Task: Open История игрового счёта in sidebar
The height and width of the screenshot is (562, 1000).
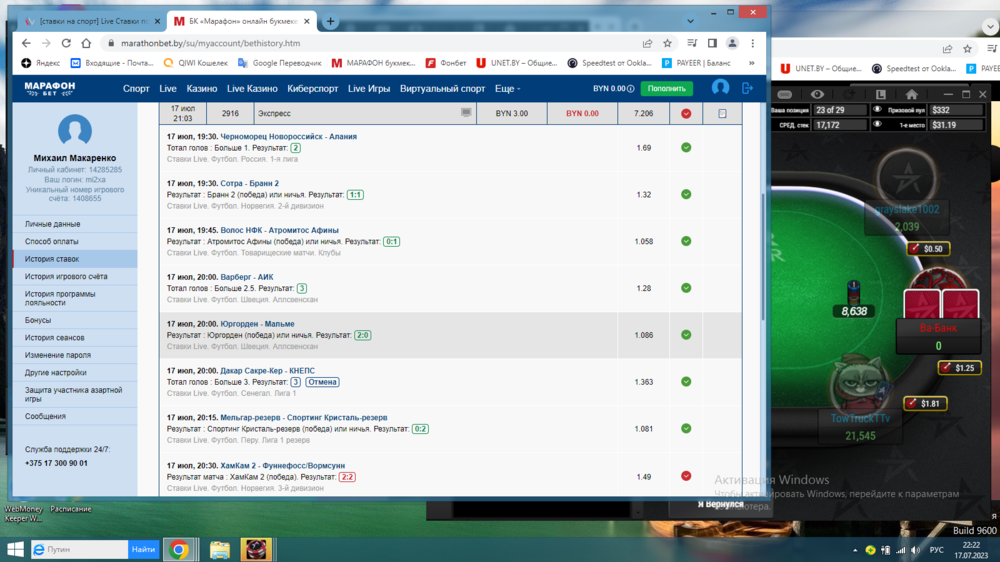Action: click(x=66, y=276)
